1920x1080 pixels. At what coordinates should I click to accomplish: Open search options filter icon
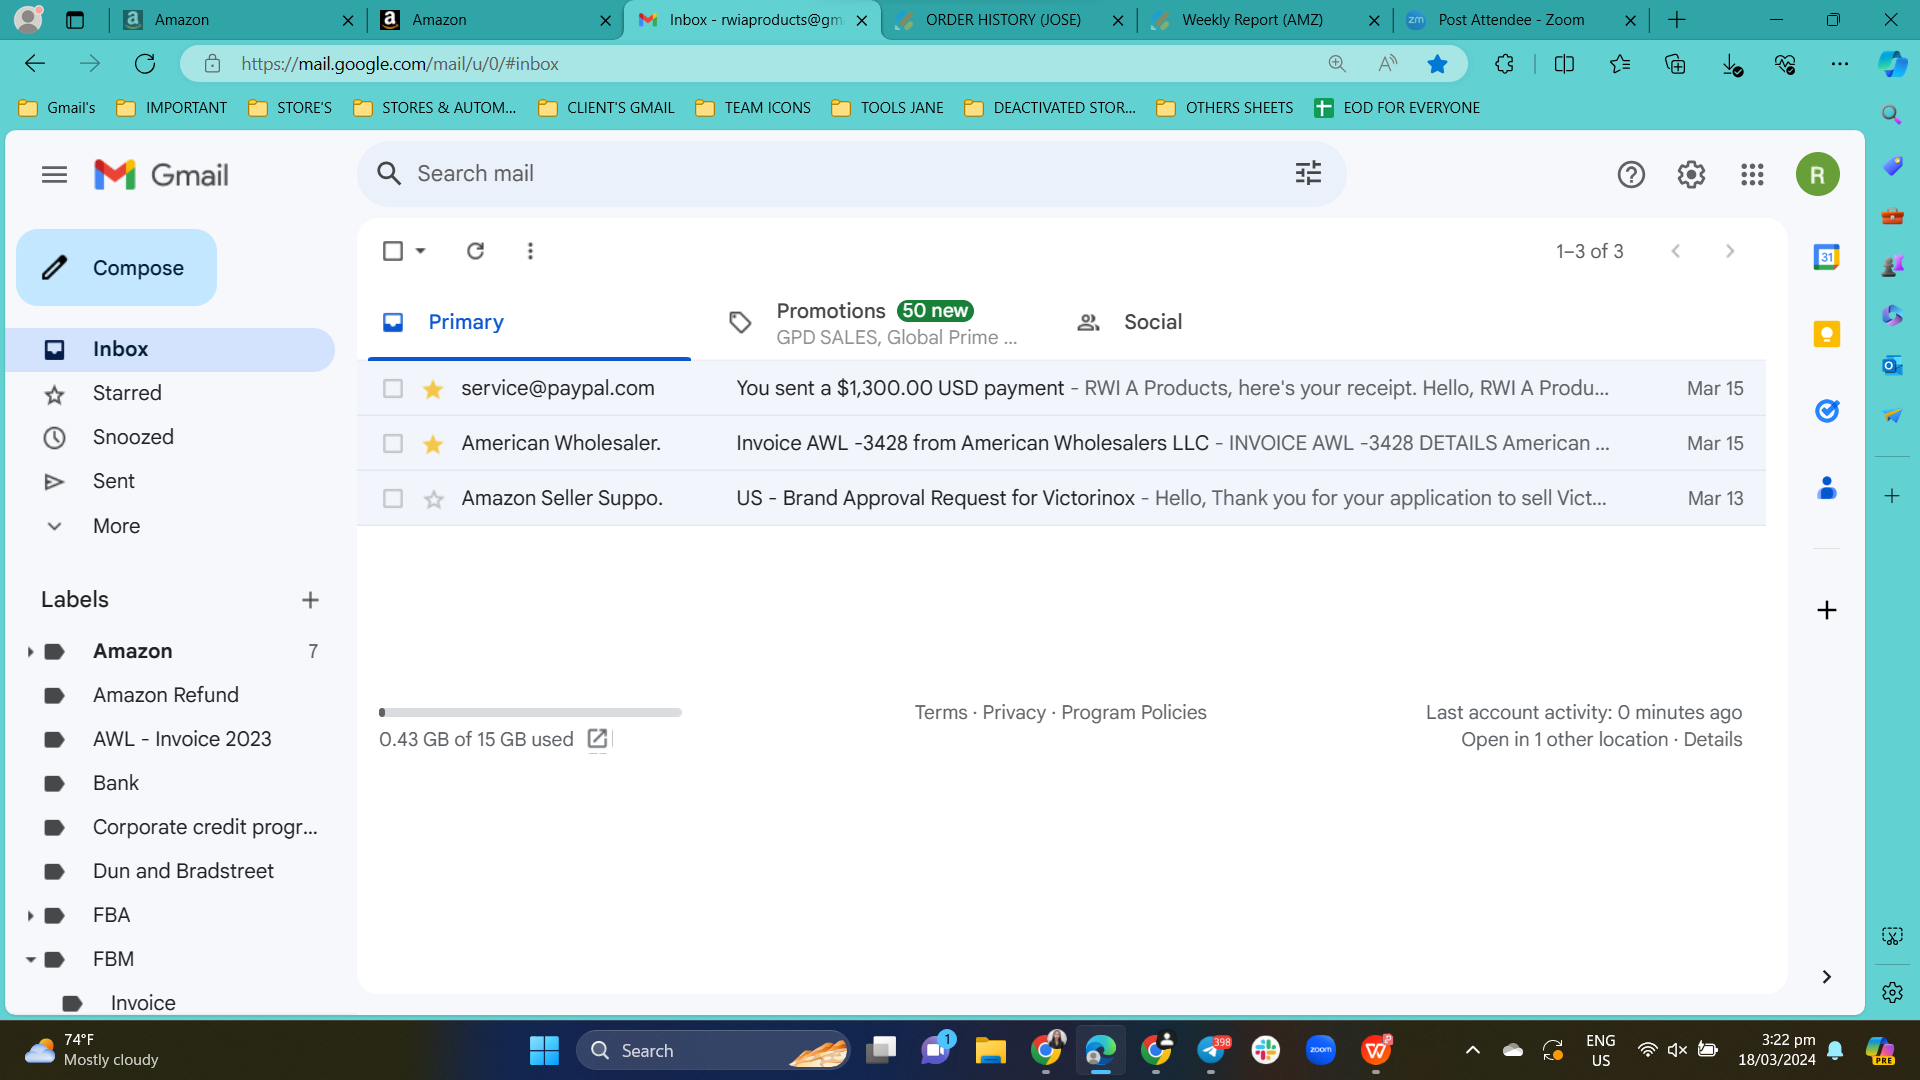point(1308,173)
